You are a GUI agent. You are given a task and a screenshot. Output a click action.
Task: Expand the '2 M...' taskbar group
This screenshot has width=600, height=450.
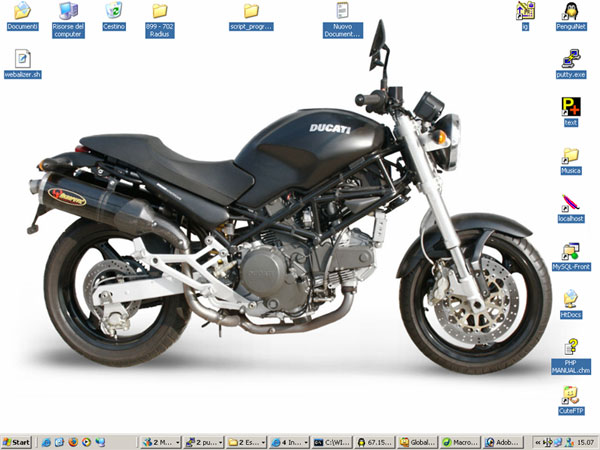point(161,443)
